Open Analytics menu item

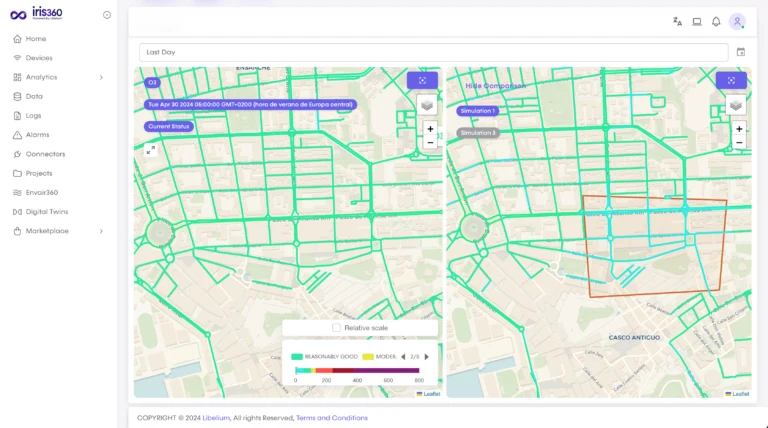coord(41,77)
